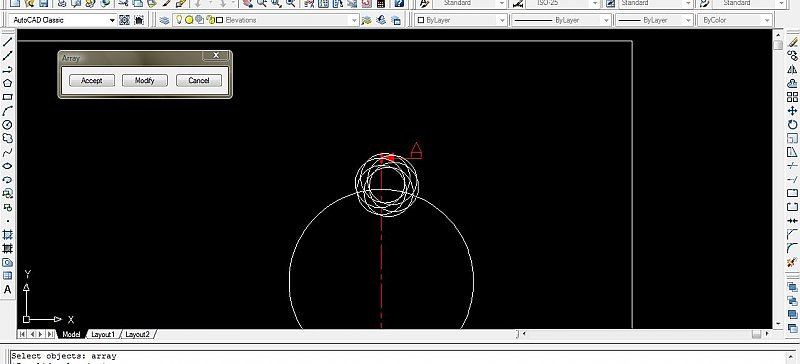Toggle freeze sun icon for Elevations layer
Image resolution: width=800 pixels, height=364 pixels.
point(189,20)
